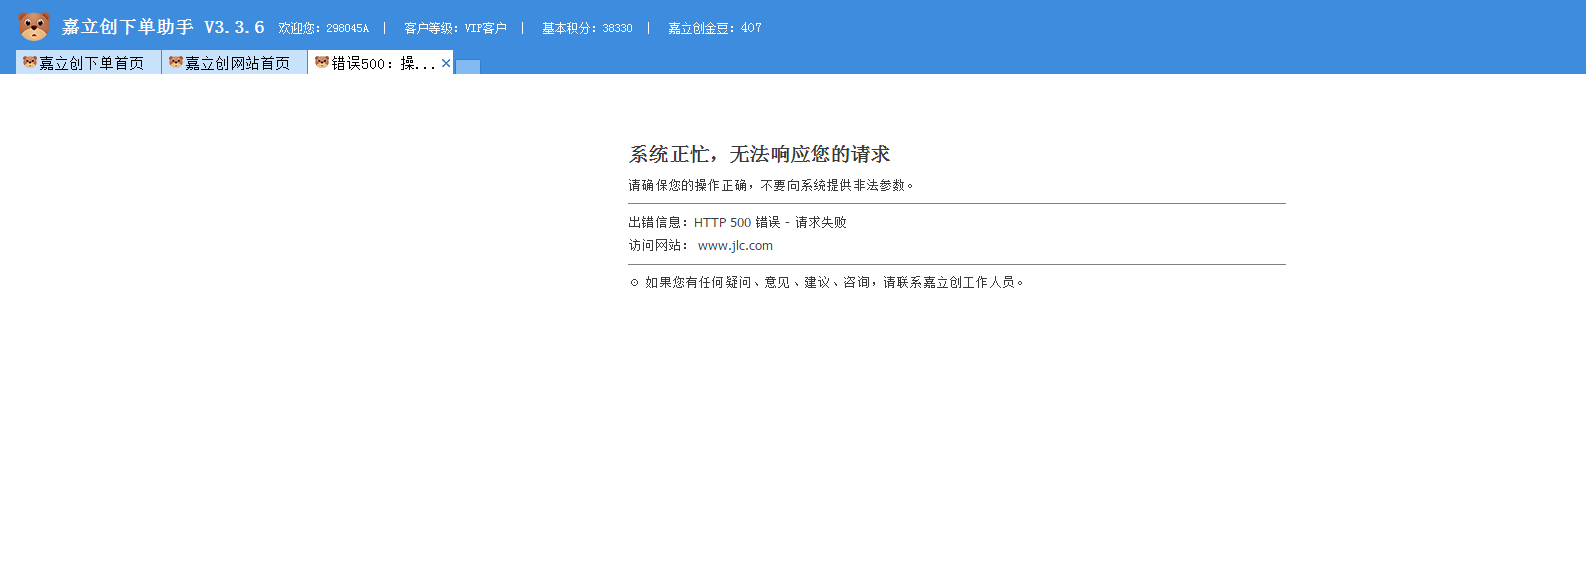Viewport: 1586px width, 579px height.
Task: Click 客户等级: VIP客户 label
Action: 455,28
